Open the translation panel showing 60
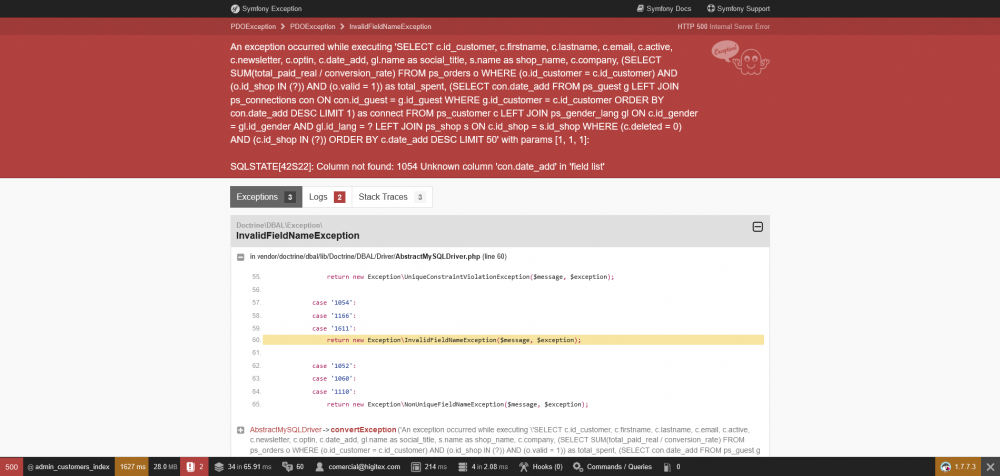 click(293, 467)
